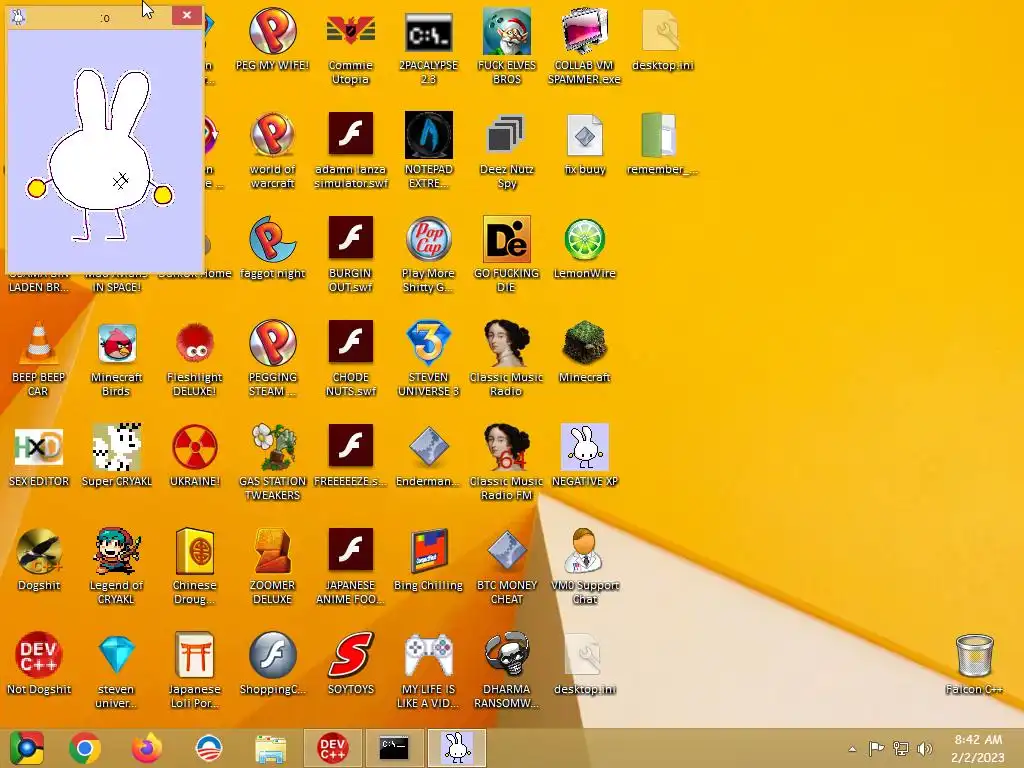Open the fix buuy file
Viewport: 1024px width, 768px height.
(584, 135)
